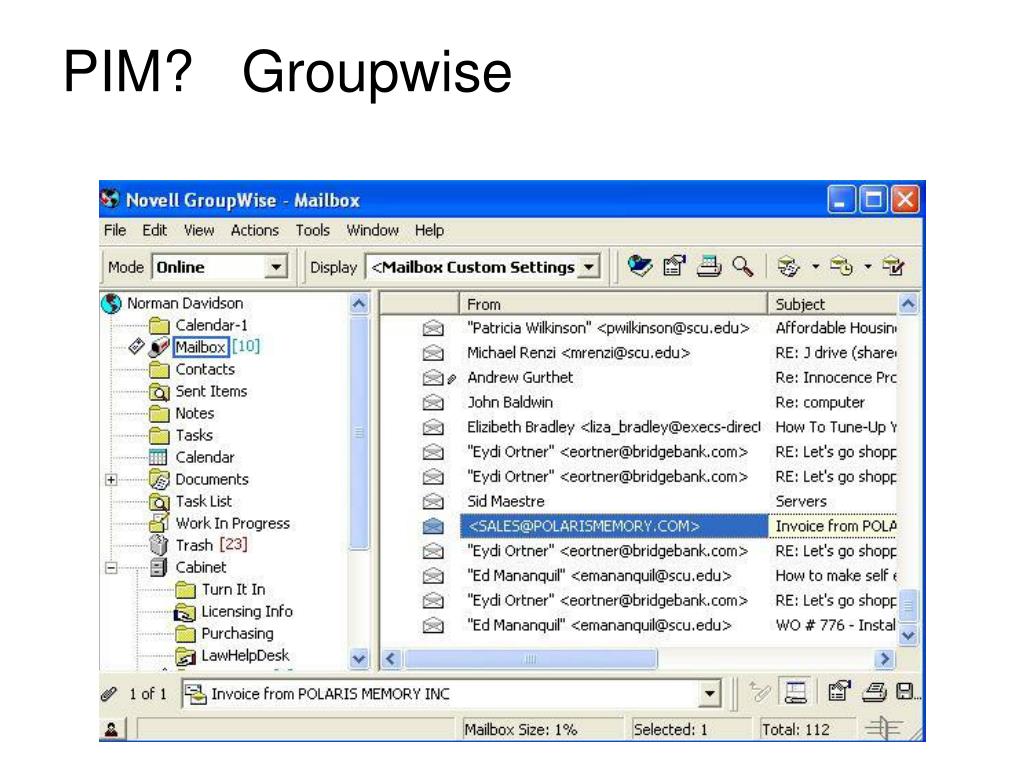The image size is (1024, 768).
Task: Click the Documents folder icon
Action: tap(159, 479)
